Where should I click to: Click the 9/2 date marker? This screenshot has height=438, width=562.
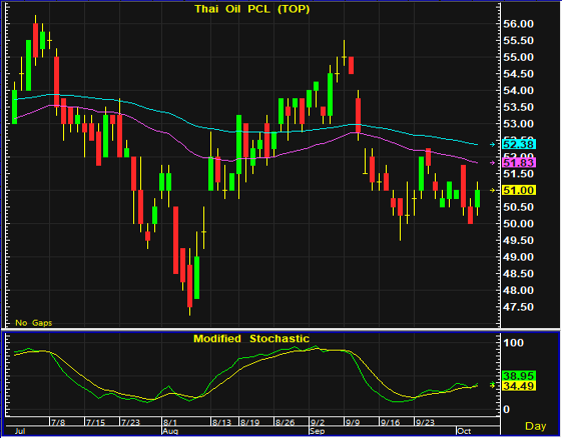(318, 422)
